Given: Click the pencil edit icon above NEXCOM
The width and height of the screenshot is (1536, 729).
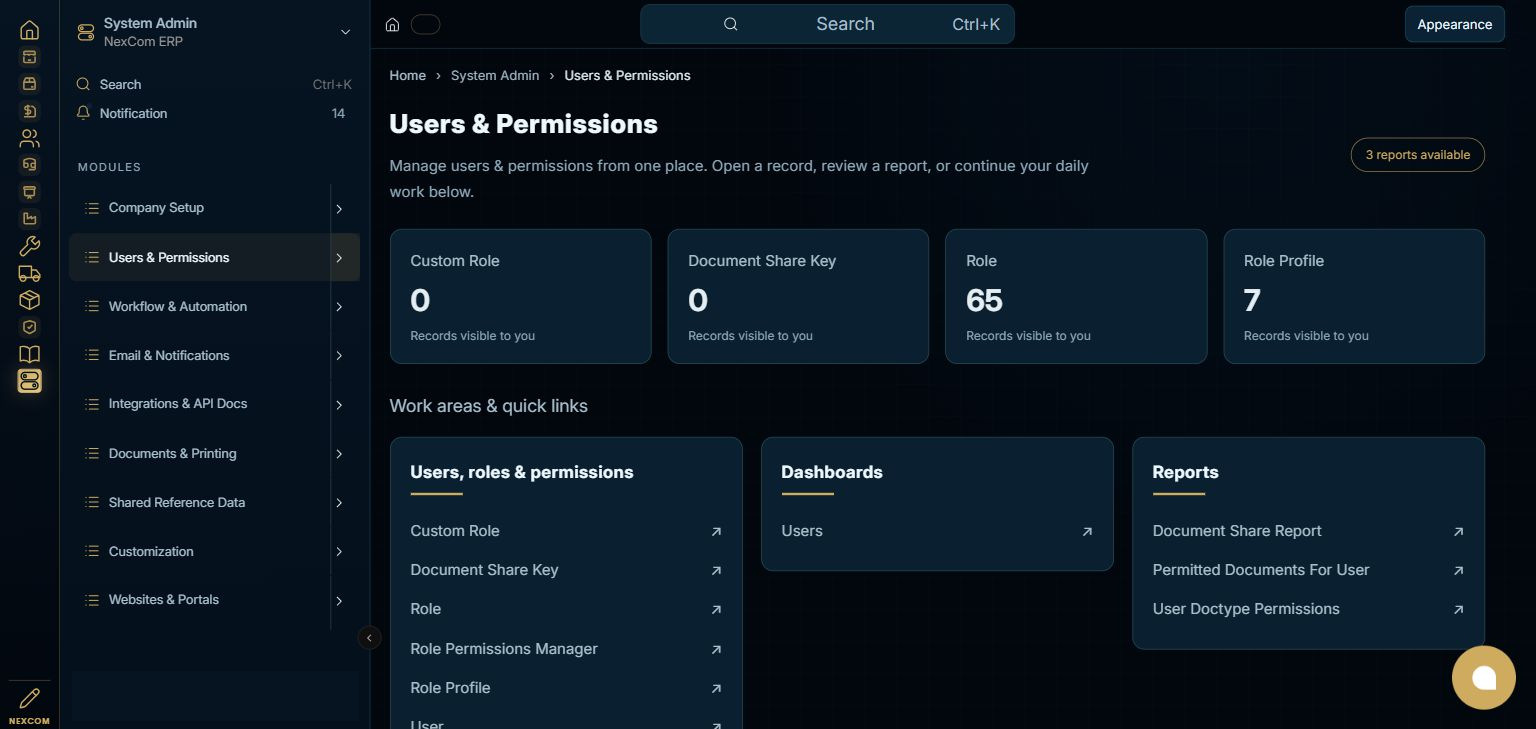Looking at the screenshot, I should (30, 697).
